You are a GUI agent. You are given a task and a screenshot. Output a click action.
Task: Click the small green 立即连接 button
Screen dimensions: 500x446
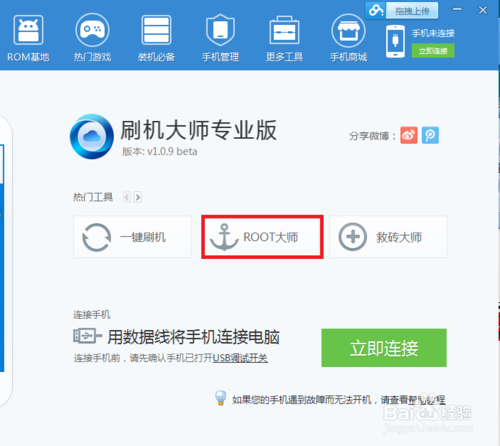click(x=433, y=51)
